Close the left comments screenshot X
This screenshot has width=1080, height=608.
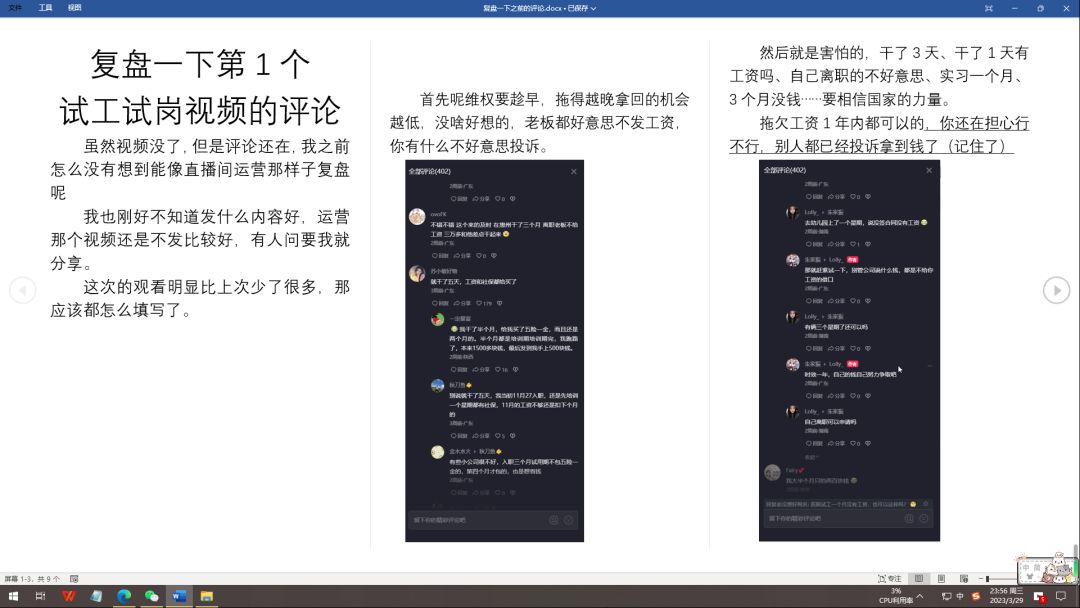574,171
